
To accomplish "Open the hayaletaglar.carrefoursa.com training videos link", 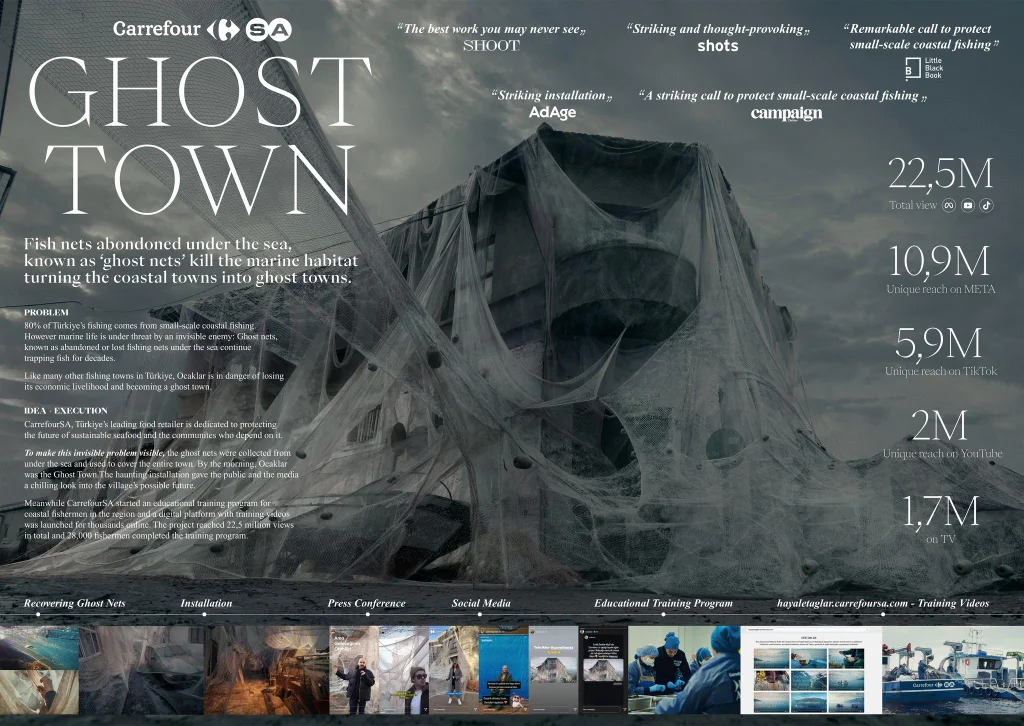I will [x=882, y=603].
